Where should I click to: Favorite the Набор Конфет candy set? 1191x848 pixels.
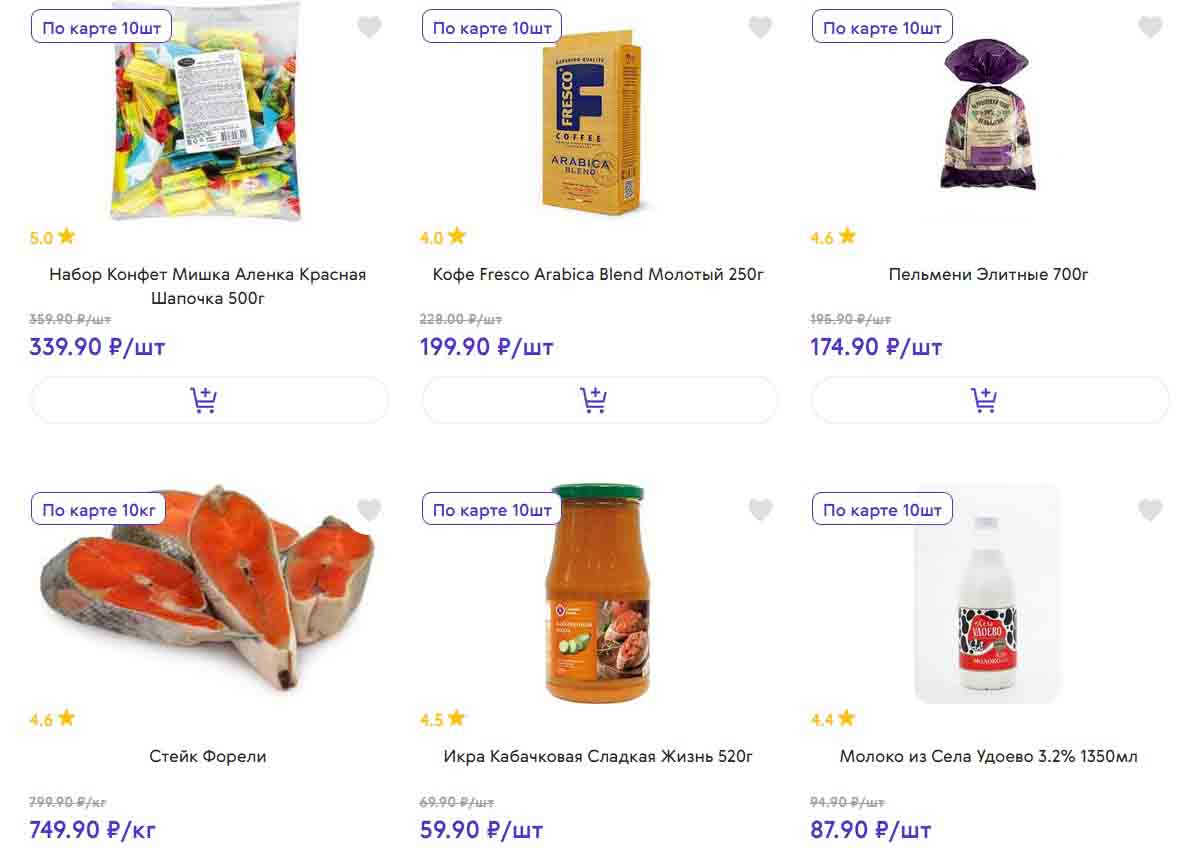point(370,27)
